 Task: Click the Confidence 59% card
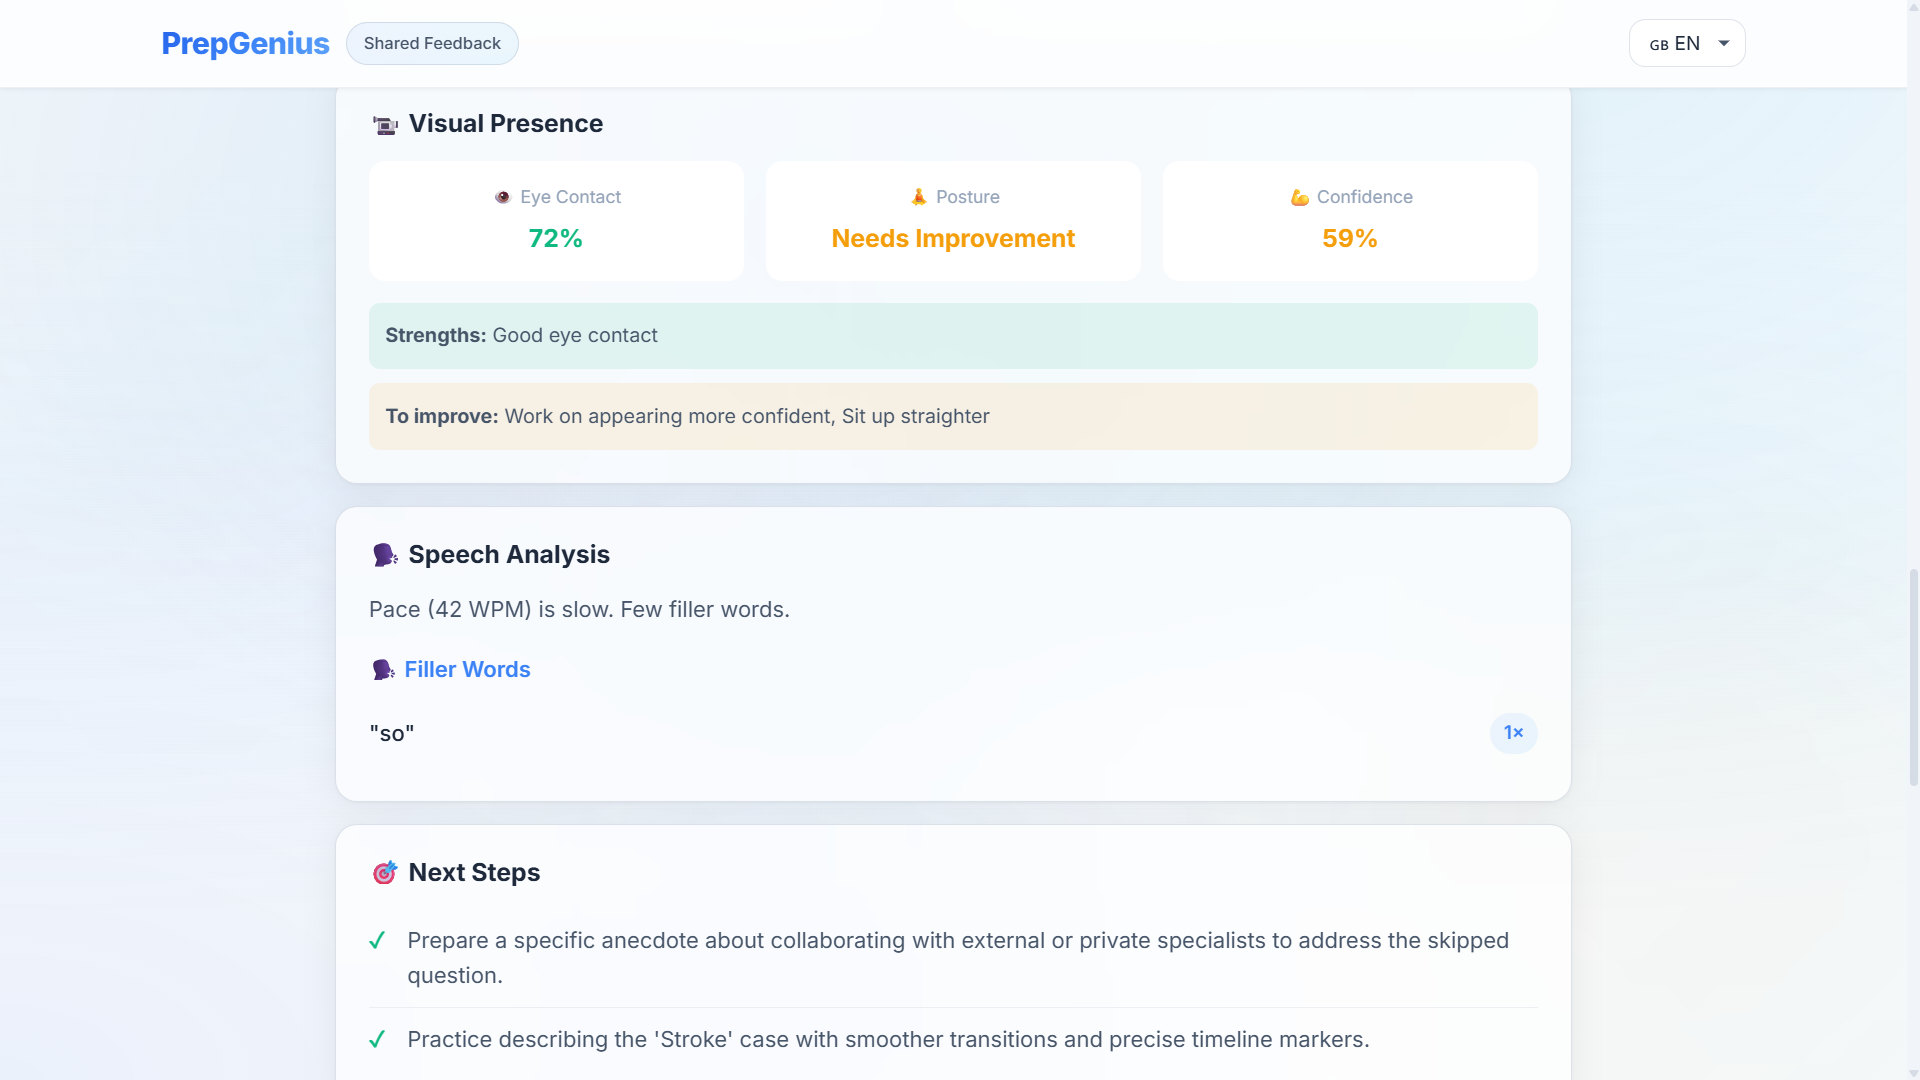pyautogui.click(x=1349, y=221)
